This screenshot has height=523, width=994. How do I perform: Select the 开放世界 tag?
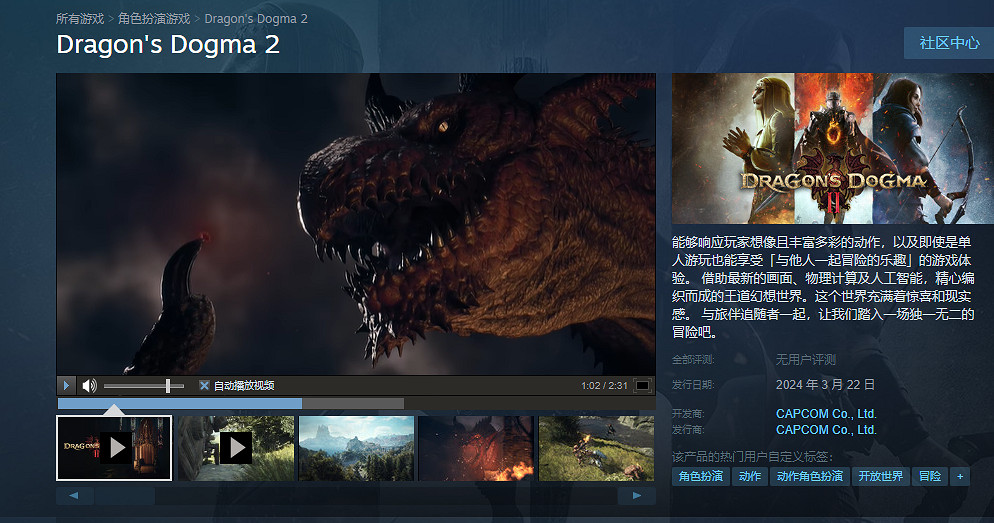[x=880, y=477]
